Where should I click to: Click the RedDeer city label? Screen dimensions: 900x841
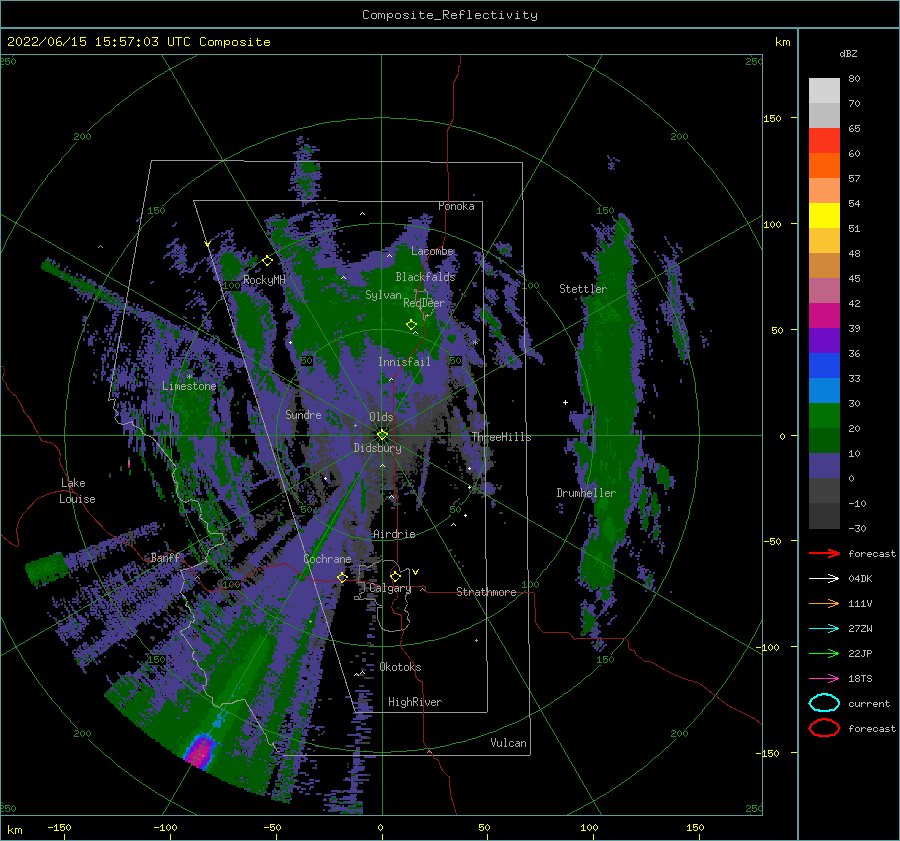click(x=424, y=303)
